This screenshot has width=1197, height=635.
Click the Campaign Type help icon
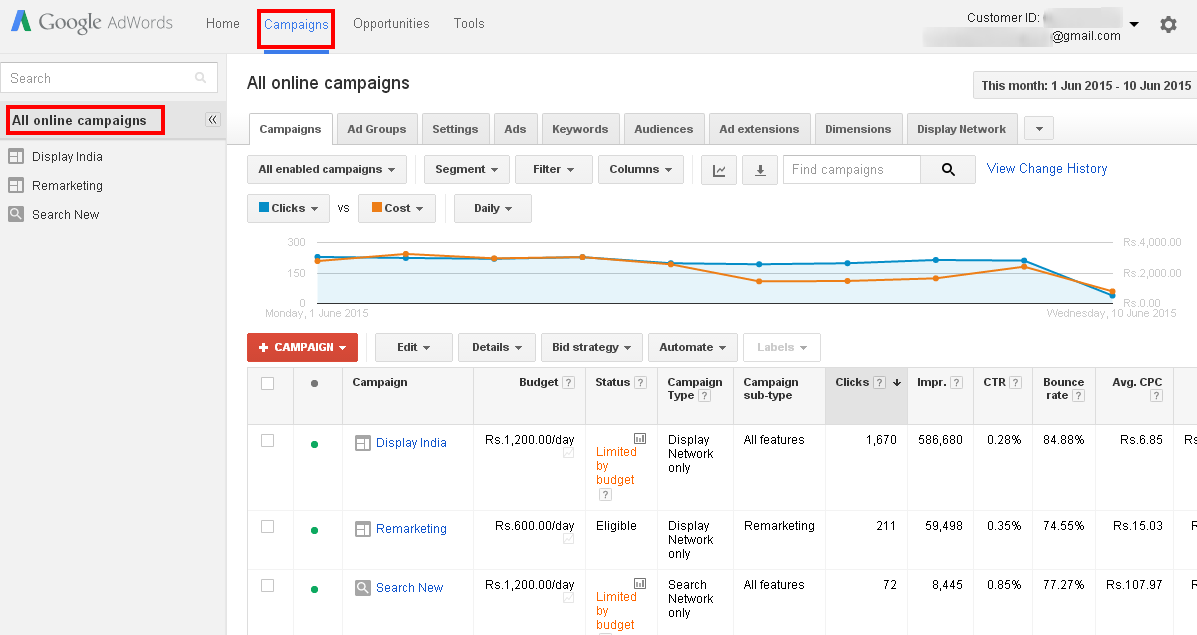705,396
